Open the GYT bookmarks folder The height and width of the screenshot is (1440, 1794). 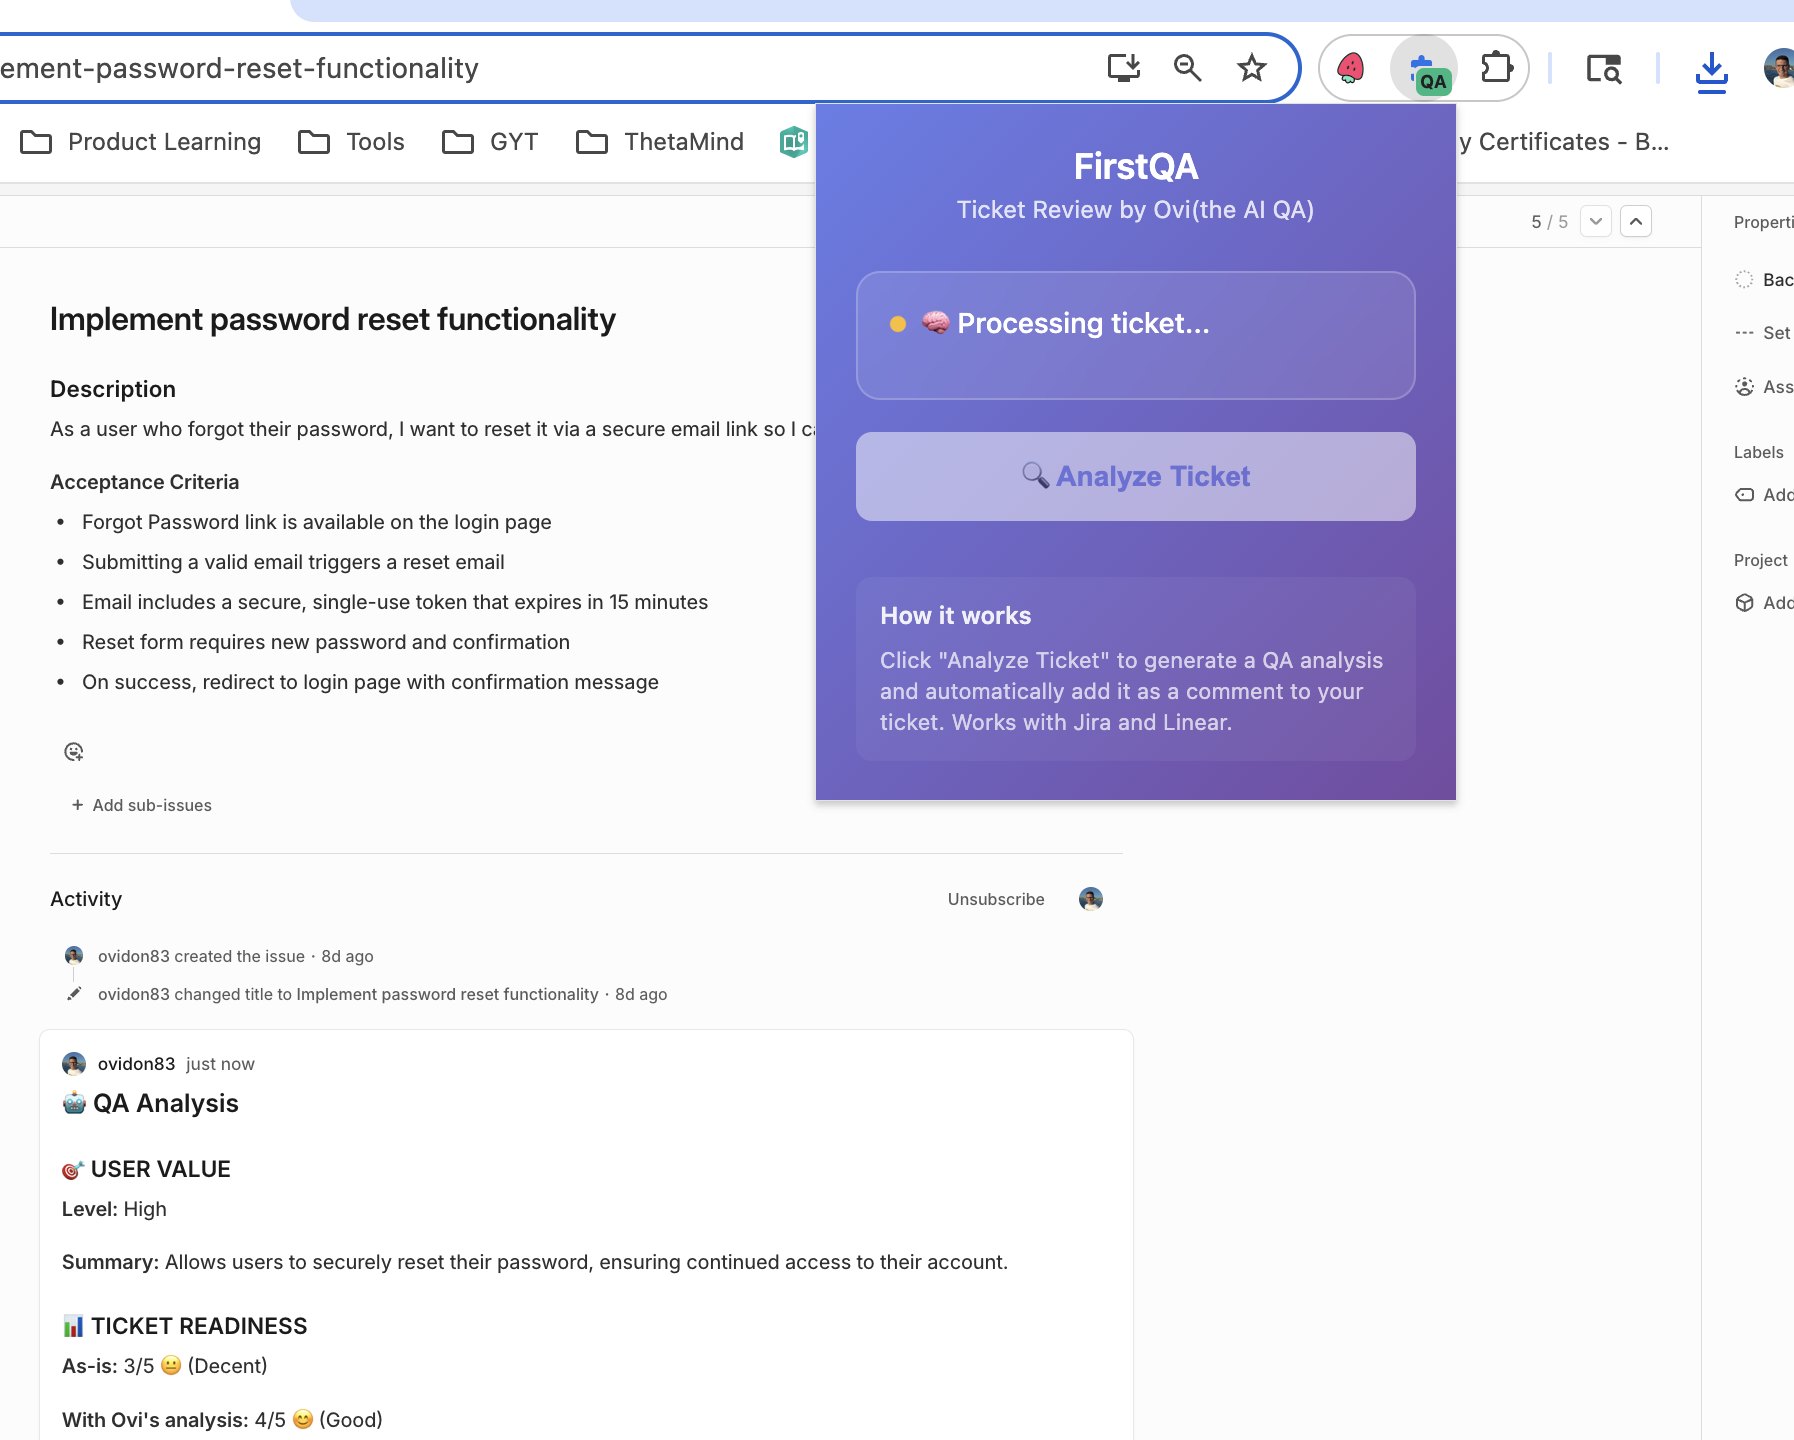click(491, 142)
